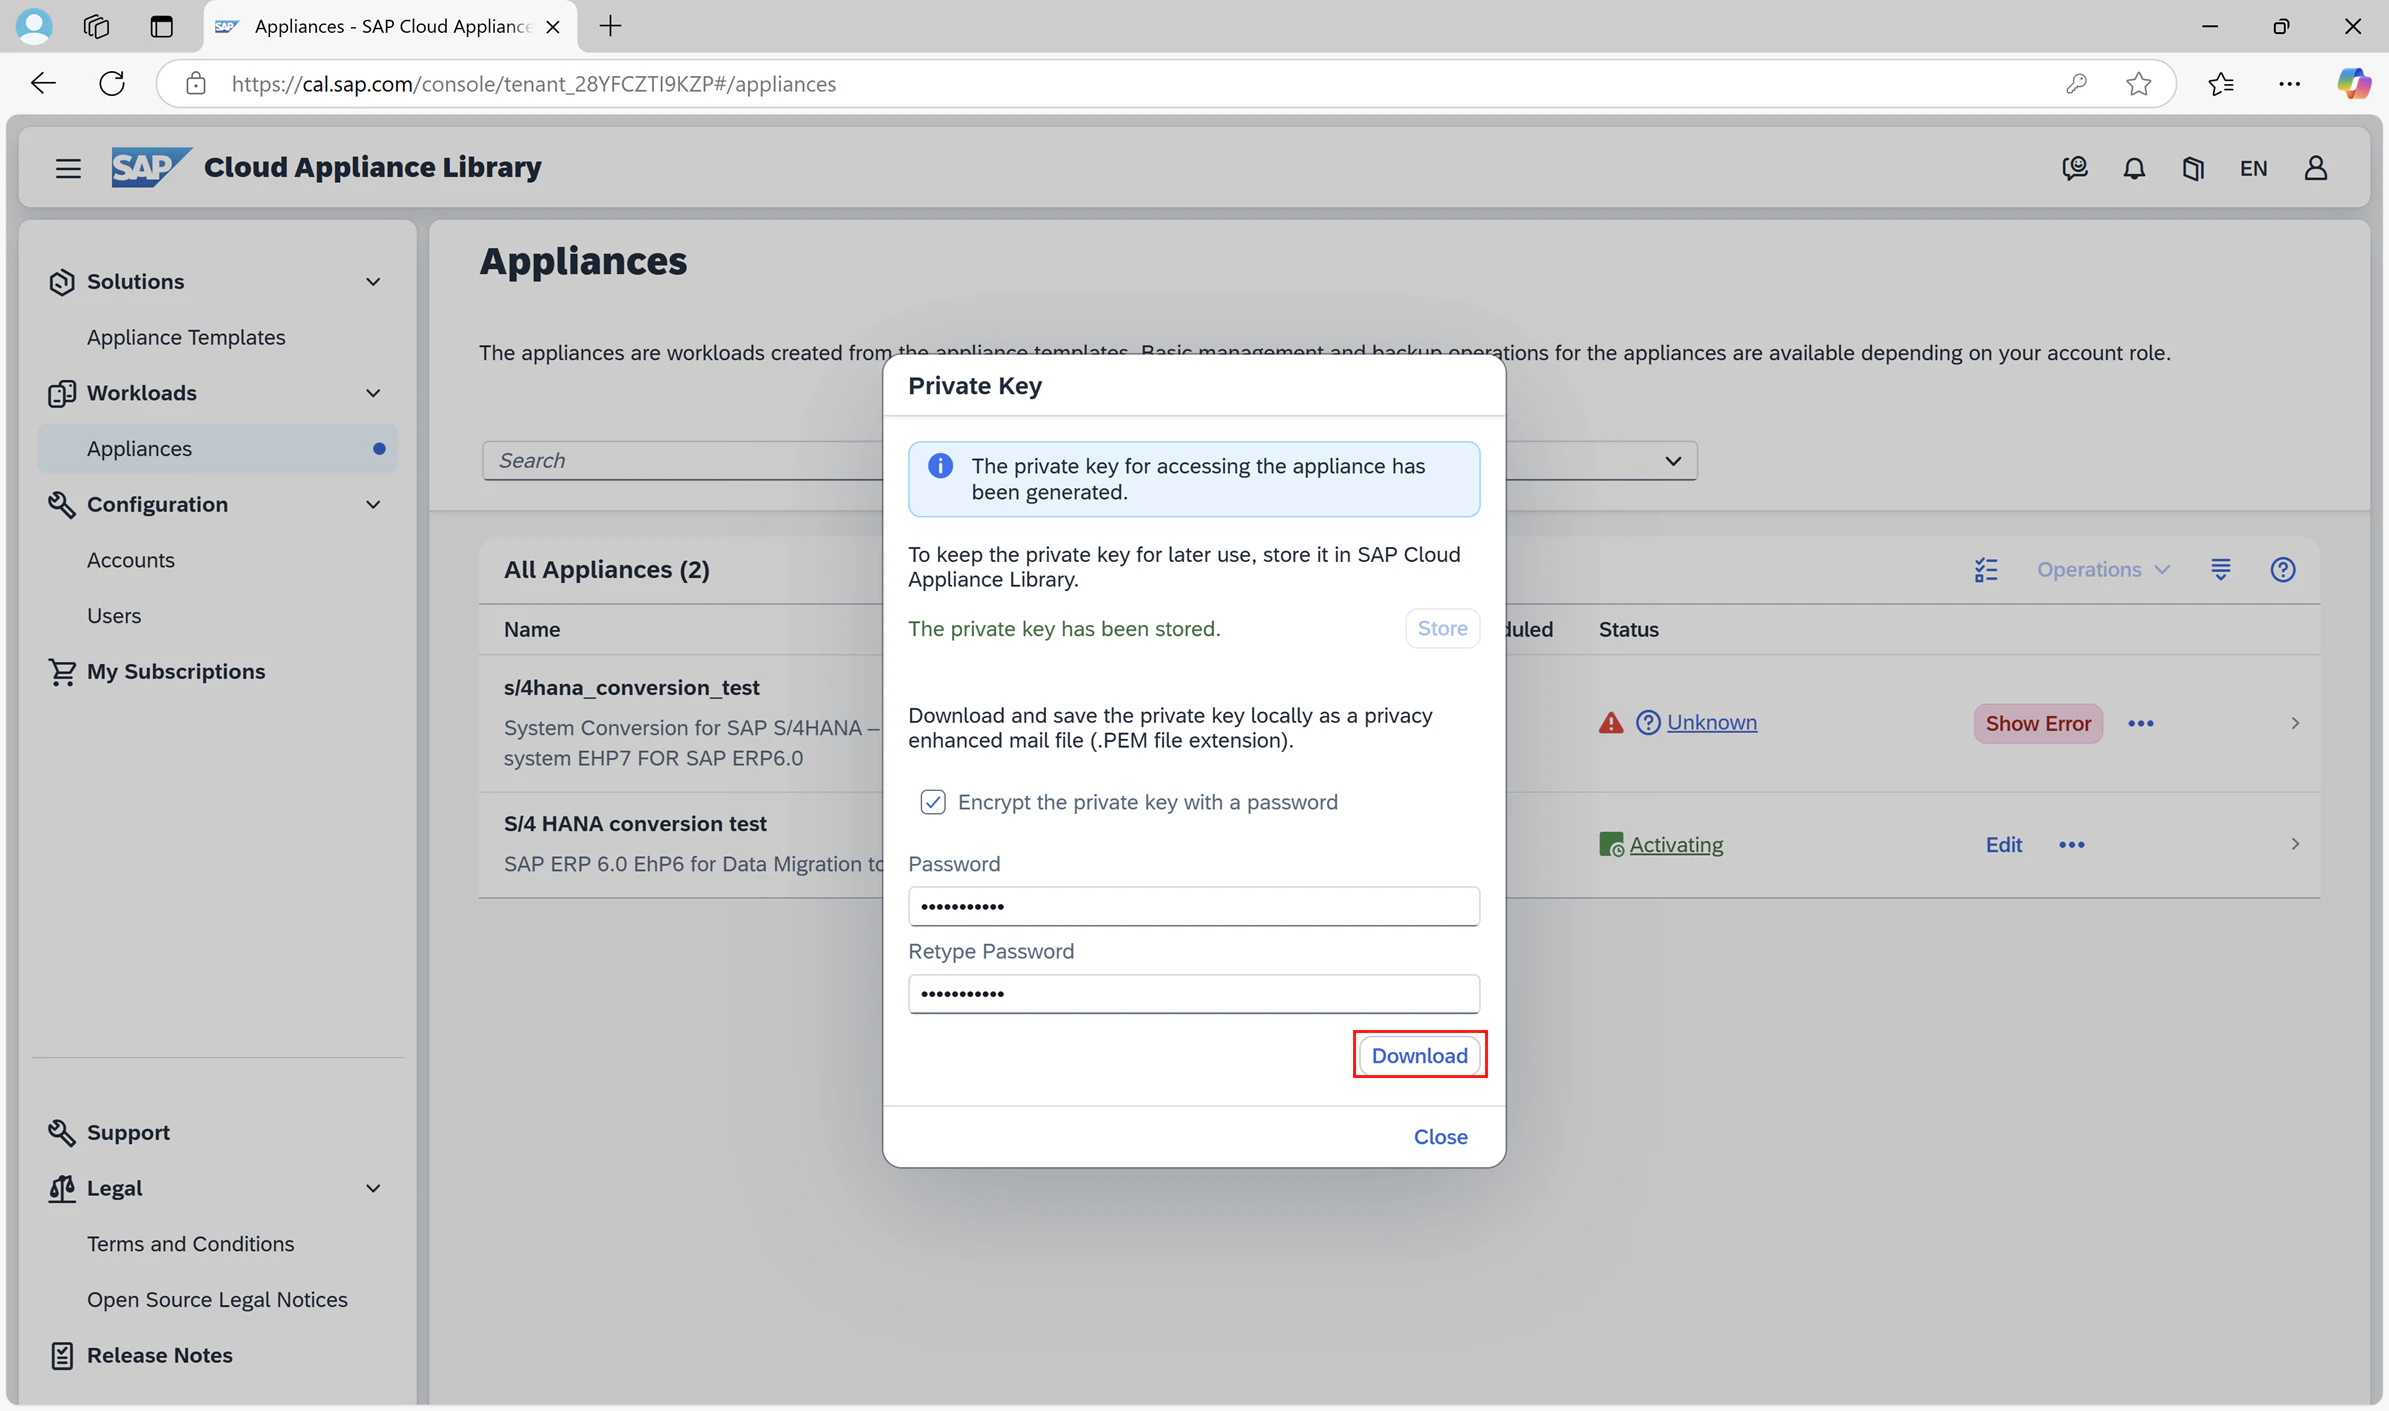The width and height of the screenshot is (2389, 1411).
Task: Expand details arrow for S/4 HANA conversion test
Action: (x=2295, y=844)
